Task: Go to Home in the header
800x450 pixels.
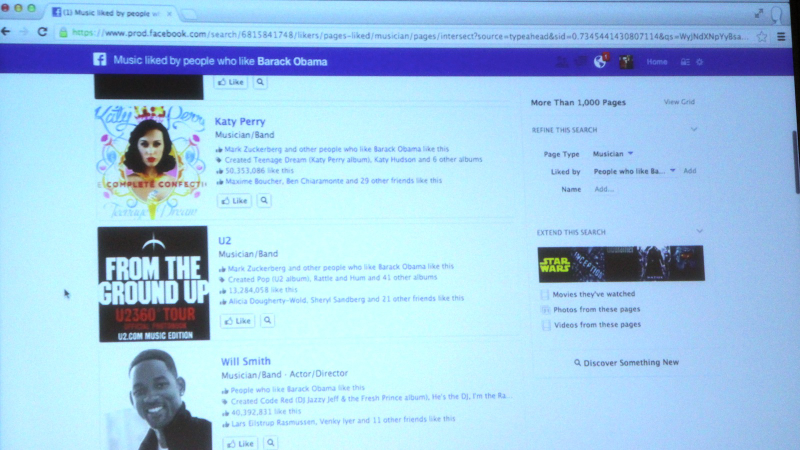Action: [x=657, y=62]
